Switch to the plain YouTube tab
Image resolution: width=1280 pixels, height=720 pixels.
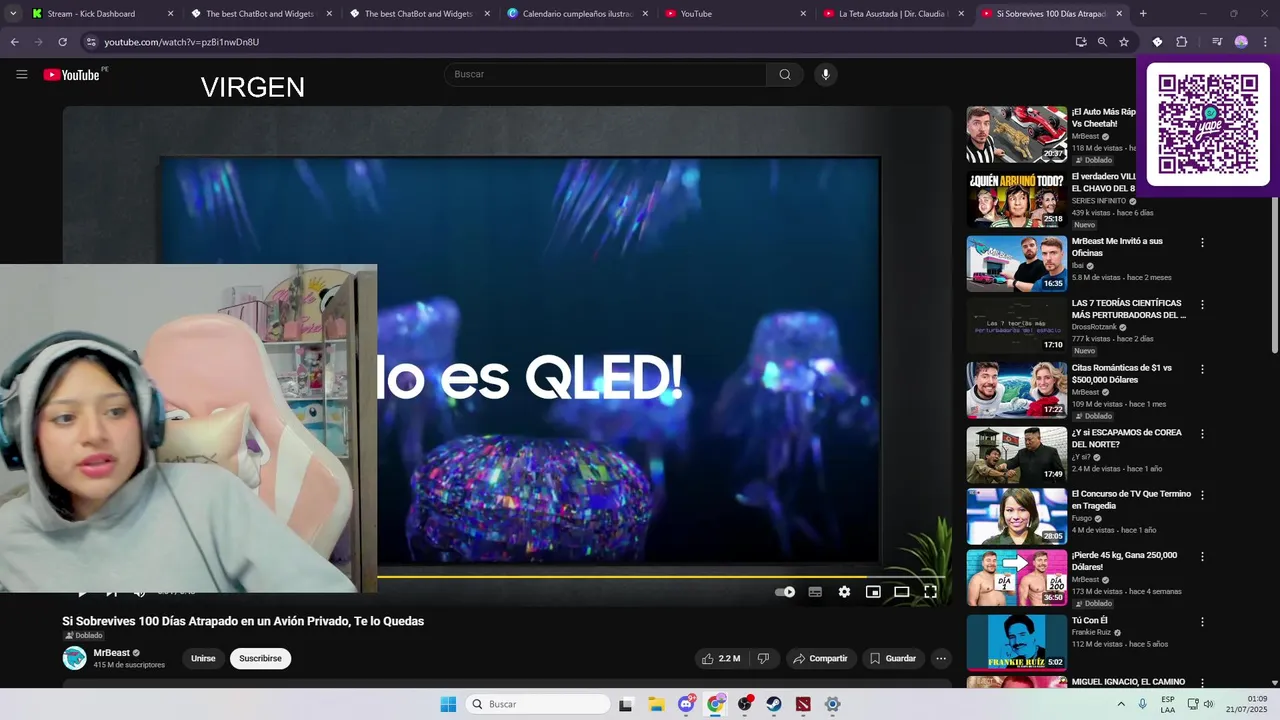click(735, 14)
